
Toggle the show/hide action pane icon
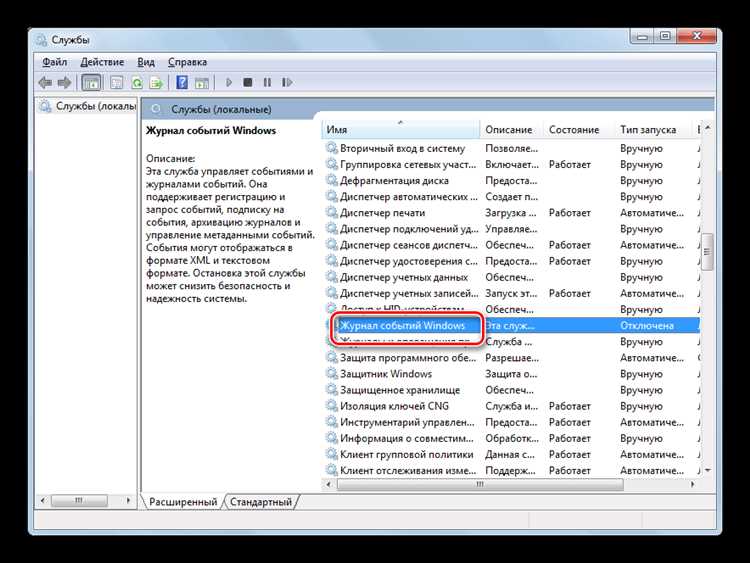point(202,83)
